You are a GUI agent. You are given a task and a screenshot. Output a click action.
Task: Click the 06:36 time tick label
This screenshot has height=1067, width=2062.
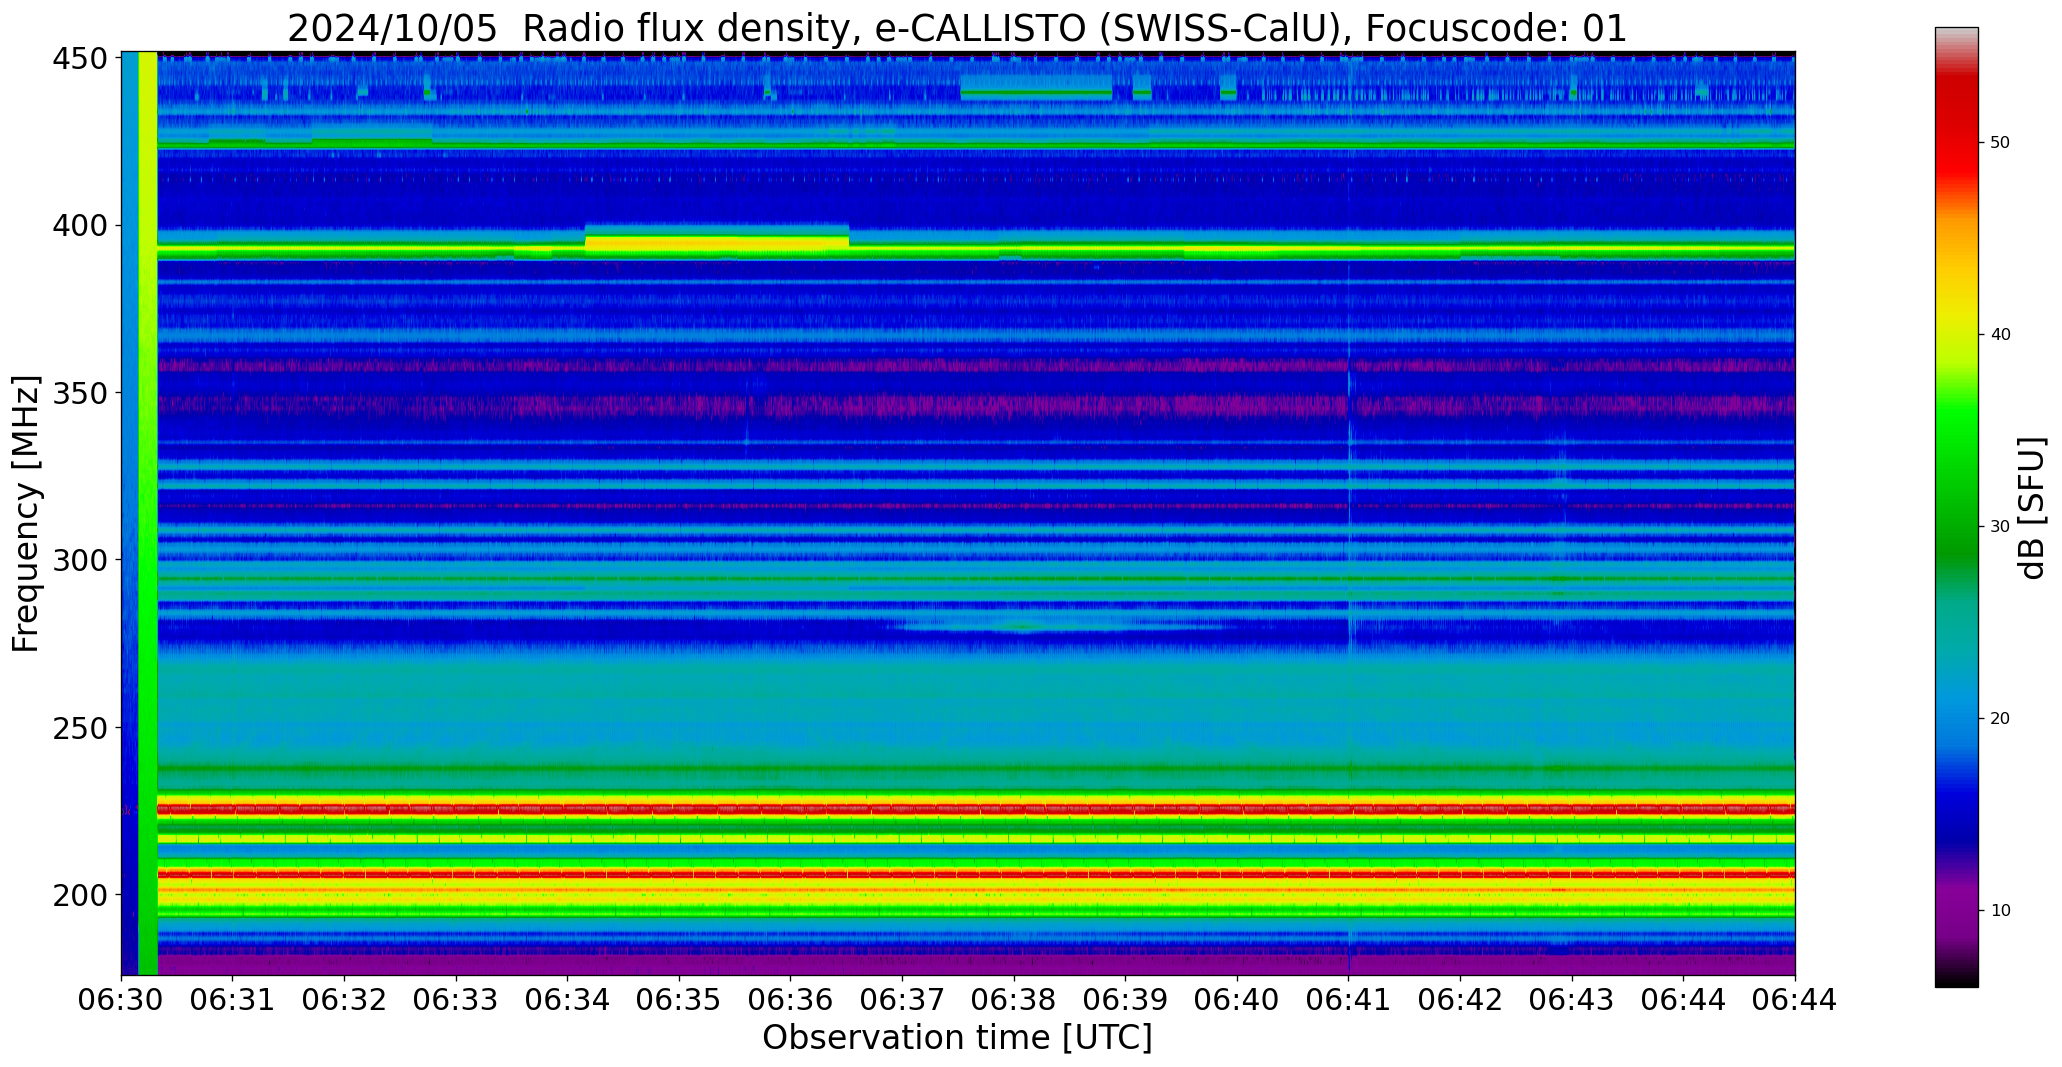pyautogui.click(x=791, y=1000)
